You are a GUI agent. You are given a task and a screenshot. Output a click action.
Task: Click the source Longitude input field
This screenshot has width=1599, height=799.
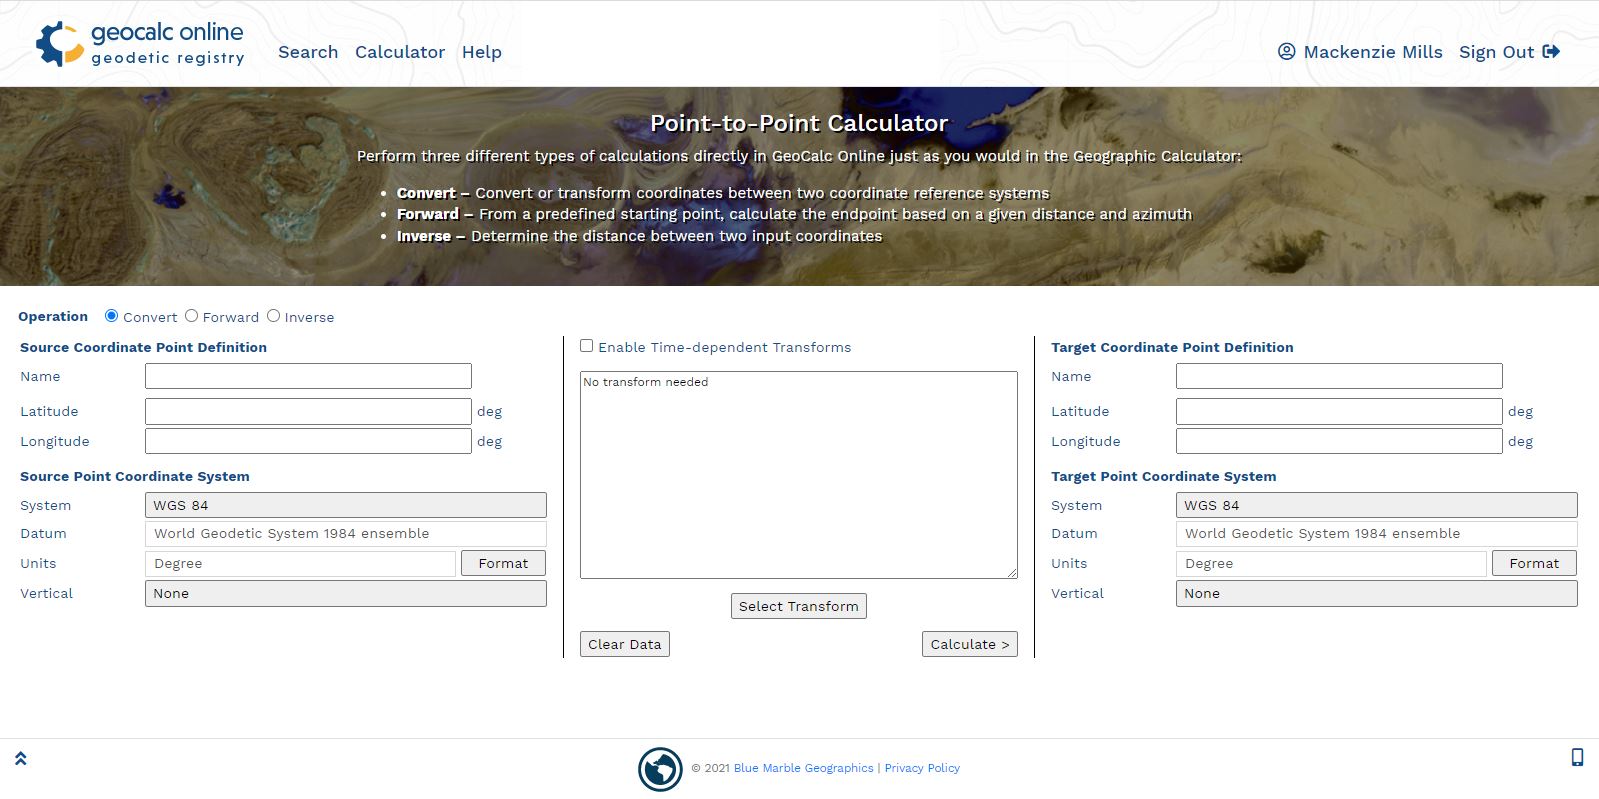[308, 441]
